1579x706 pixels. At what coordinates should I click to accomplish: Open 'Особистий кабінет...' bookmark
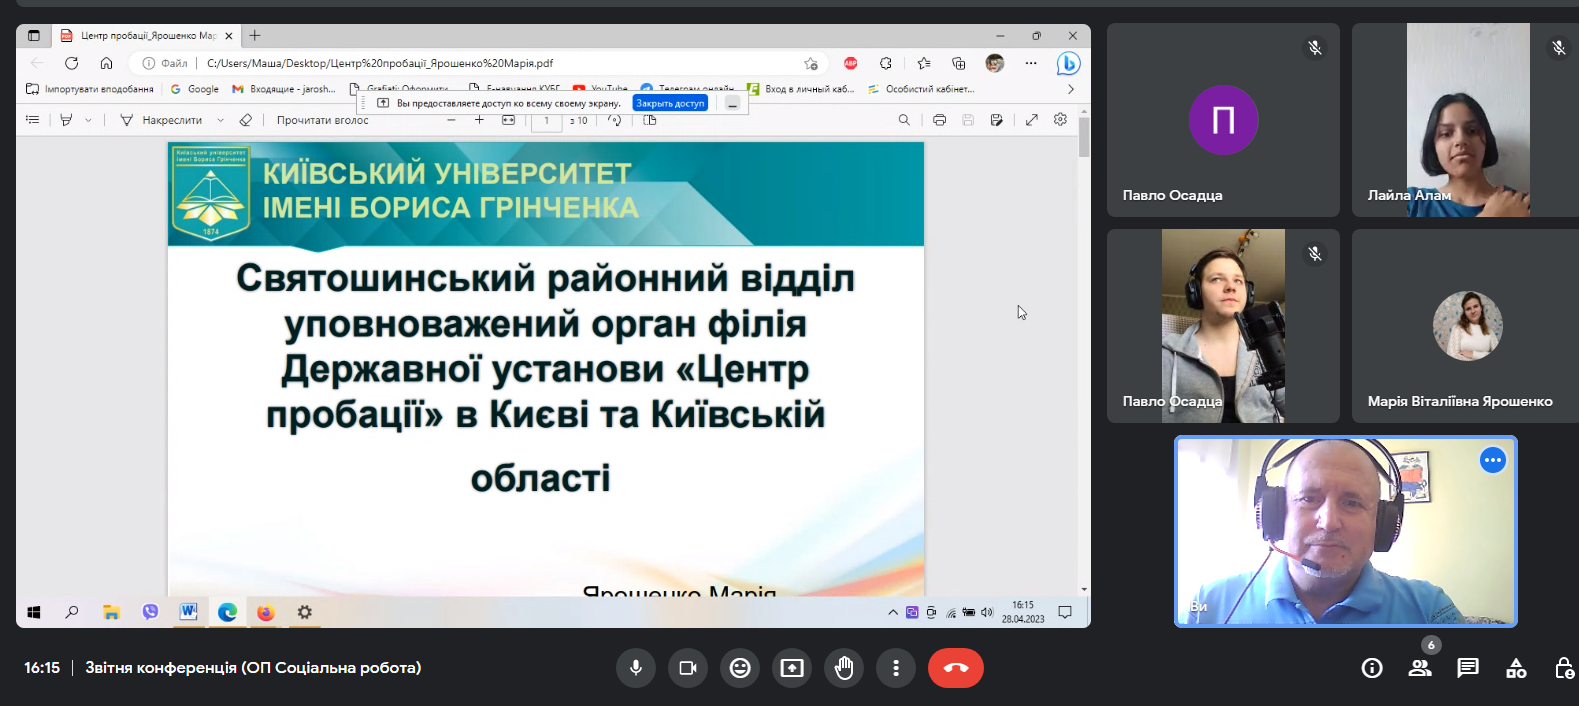pyautogui.click(x=921, y=89)
